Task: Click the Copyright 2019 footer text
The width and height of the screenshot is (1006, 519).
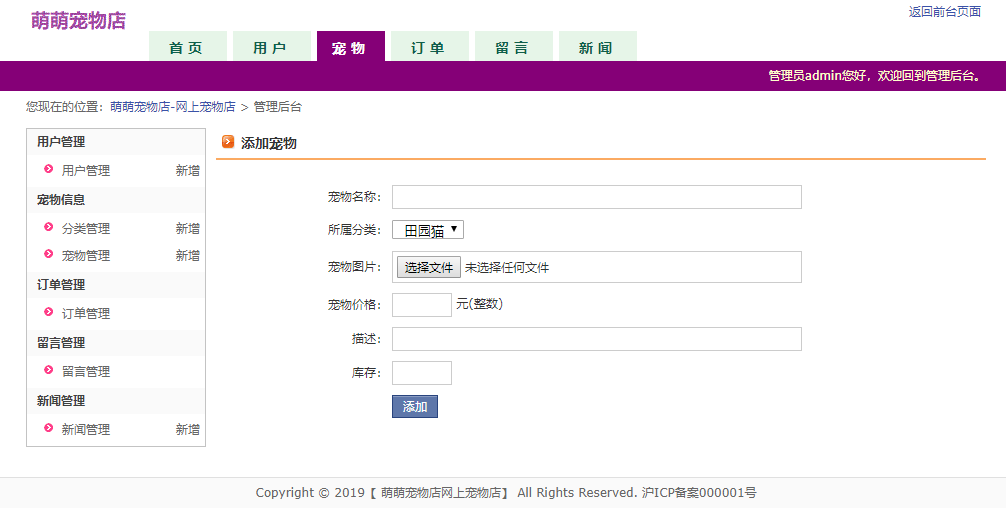Action: (506, 493)
